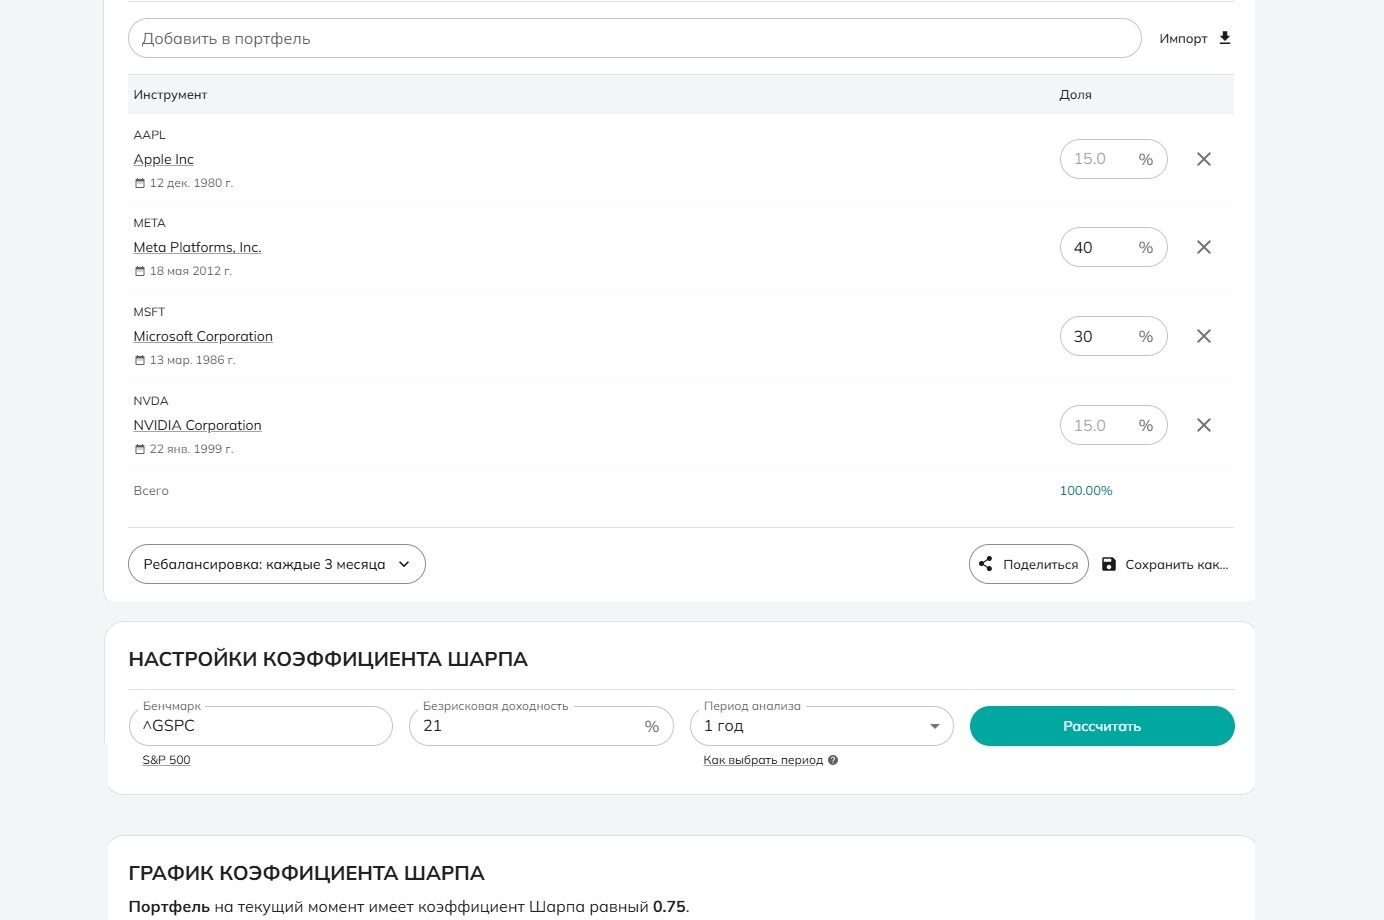Remove Meta Platforms from portfolio
Screen dimensions: 1384x920
click(x=1204, y=247)
